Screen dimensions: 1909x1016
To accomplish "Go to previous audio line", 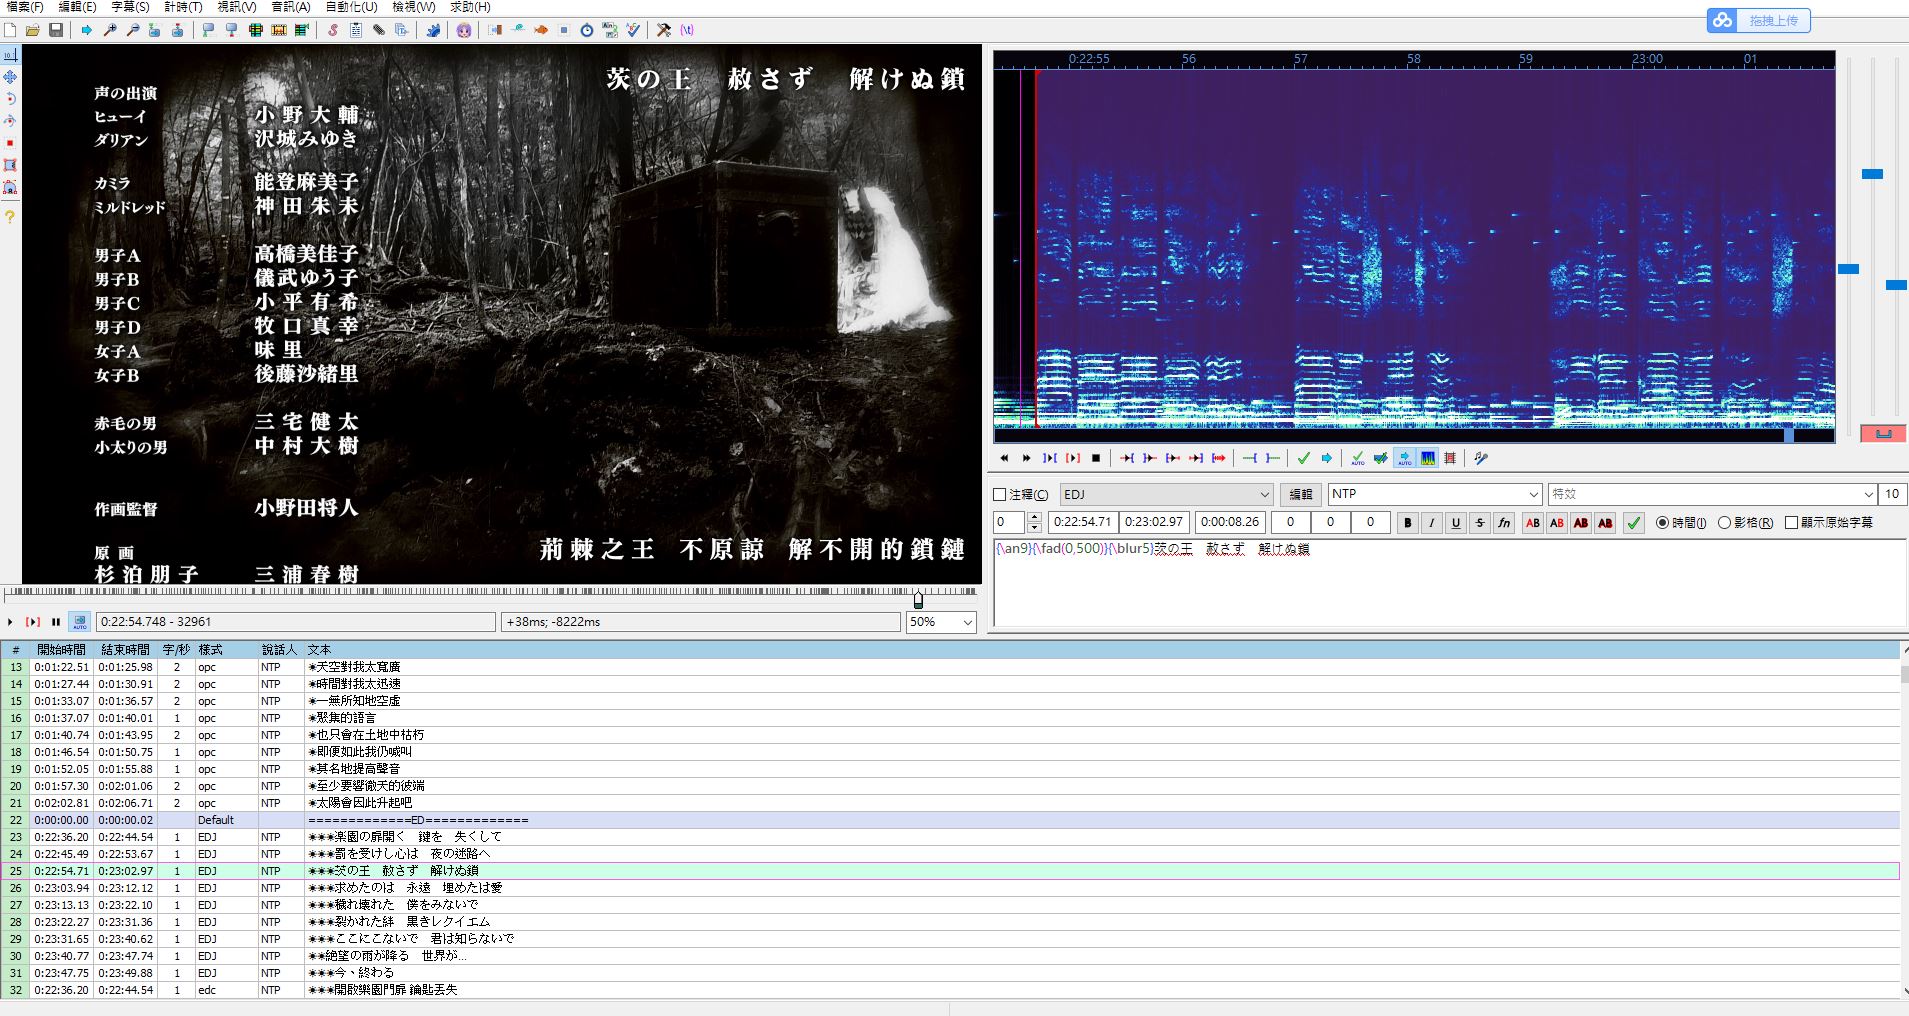I will [1004, 458].
